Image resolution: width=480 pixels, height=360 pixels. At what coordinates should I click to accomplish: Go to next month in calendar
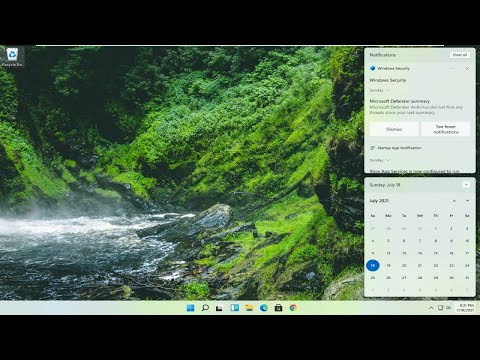[467, 201]
